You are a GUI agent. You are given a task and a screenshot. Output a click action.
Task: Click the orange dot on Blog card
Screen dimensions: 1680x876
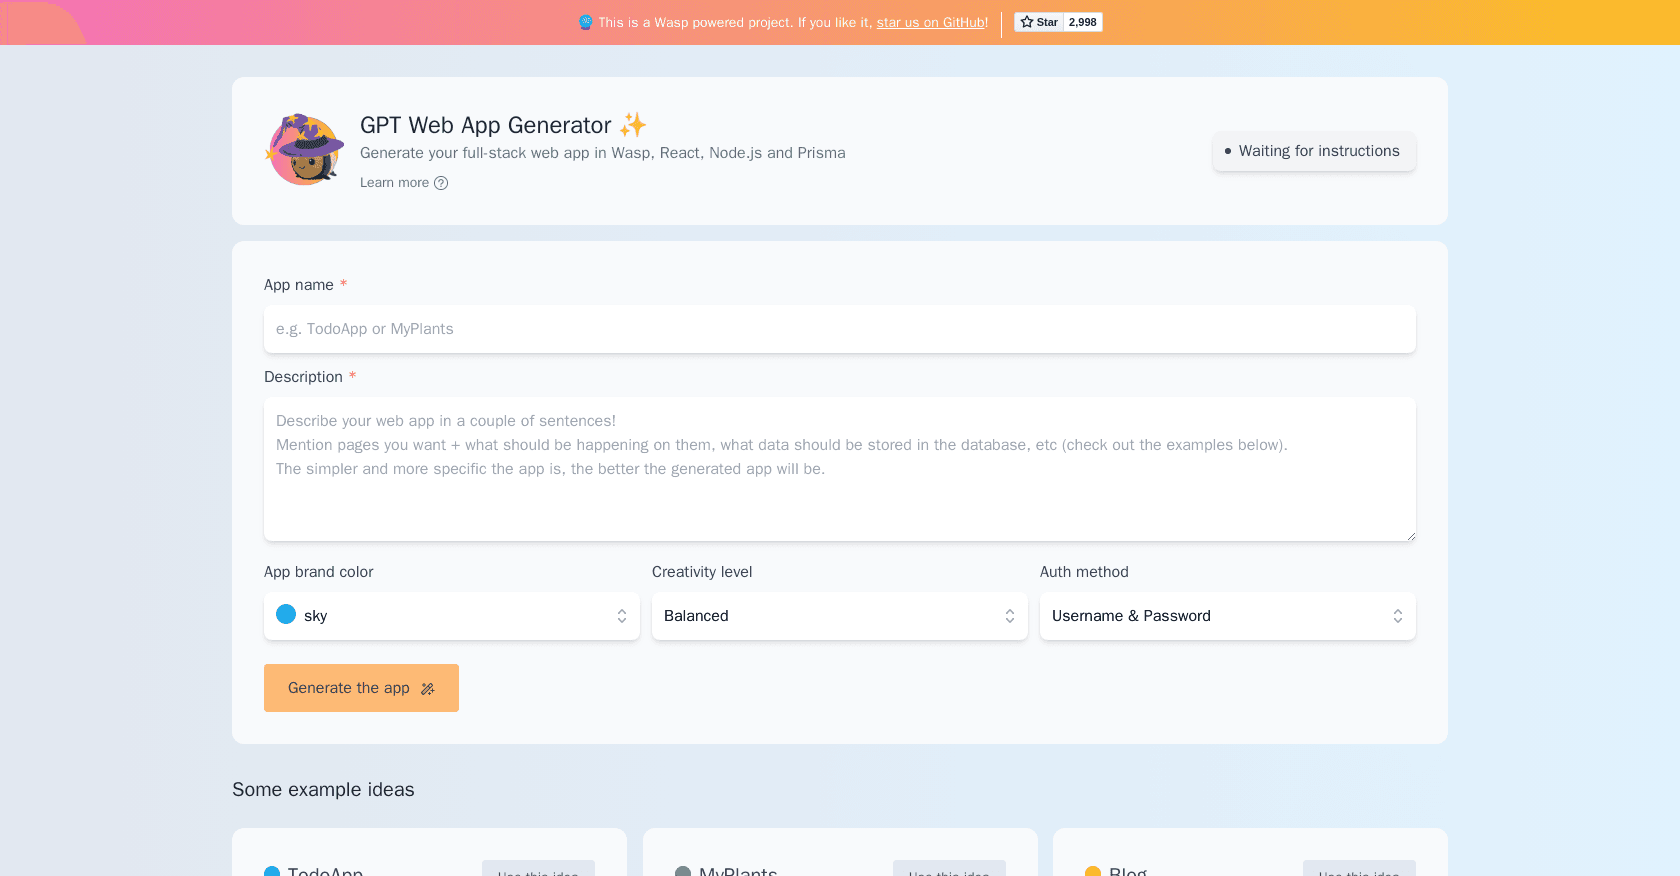point(1093,872)
